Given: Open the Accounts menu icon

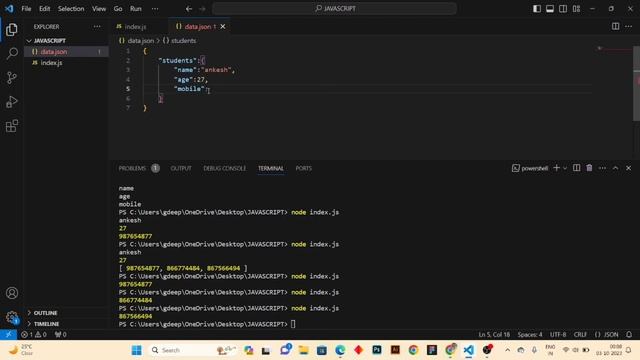Looking at the screenshot, I should [x=12, y=293].
